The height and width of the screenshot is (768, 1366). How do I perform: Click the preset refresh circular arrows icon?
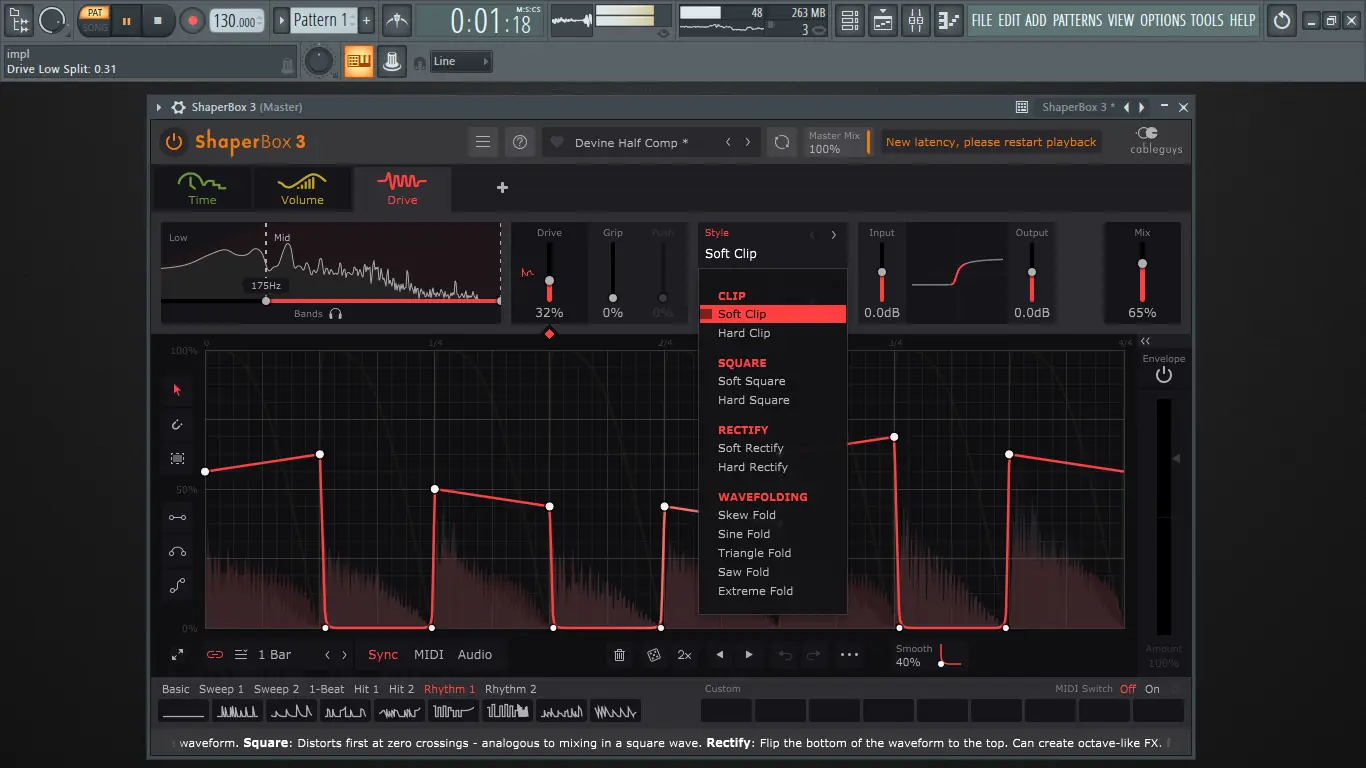click(x=782, y=142)
